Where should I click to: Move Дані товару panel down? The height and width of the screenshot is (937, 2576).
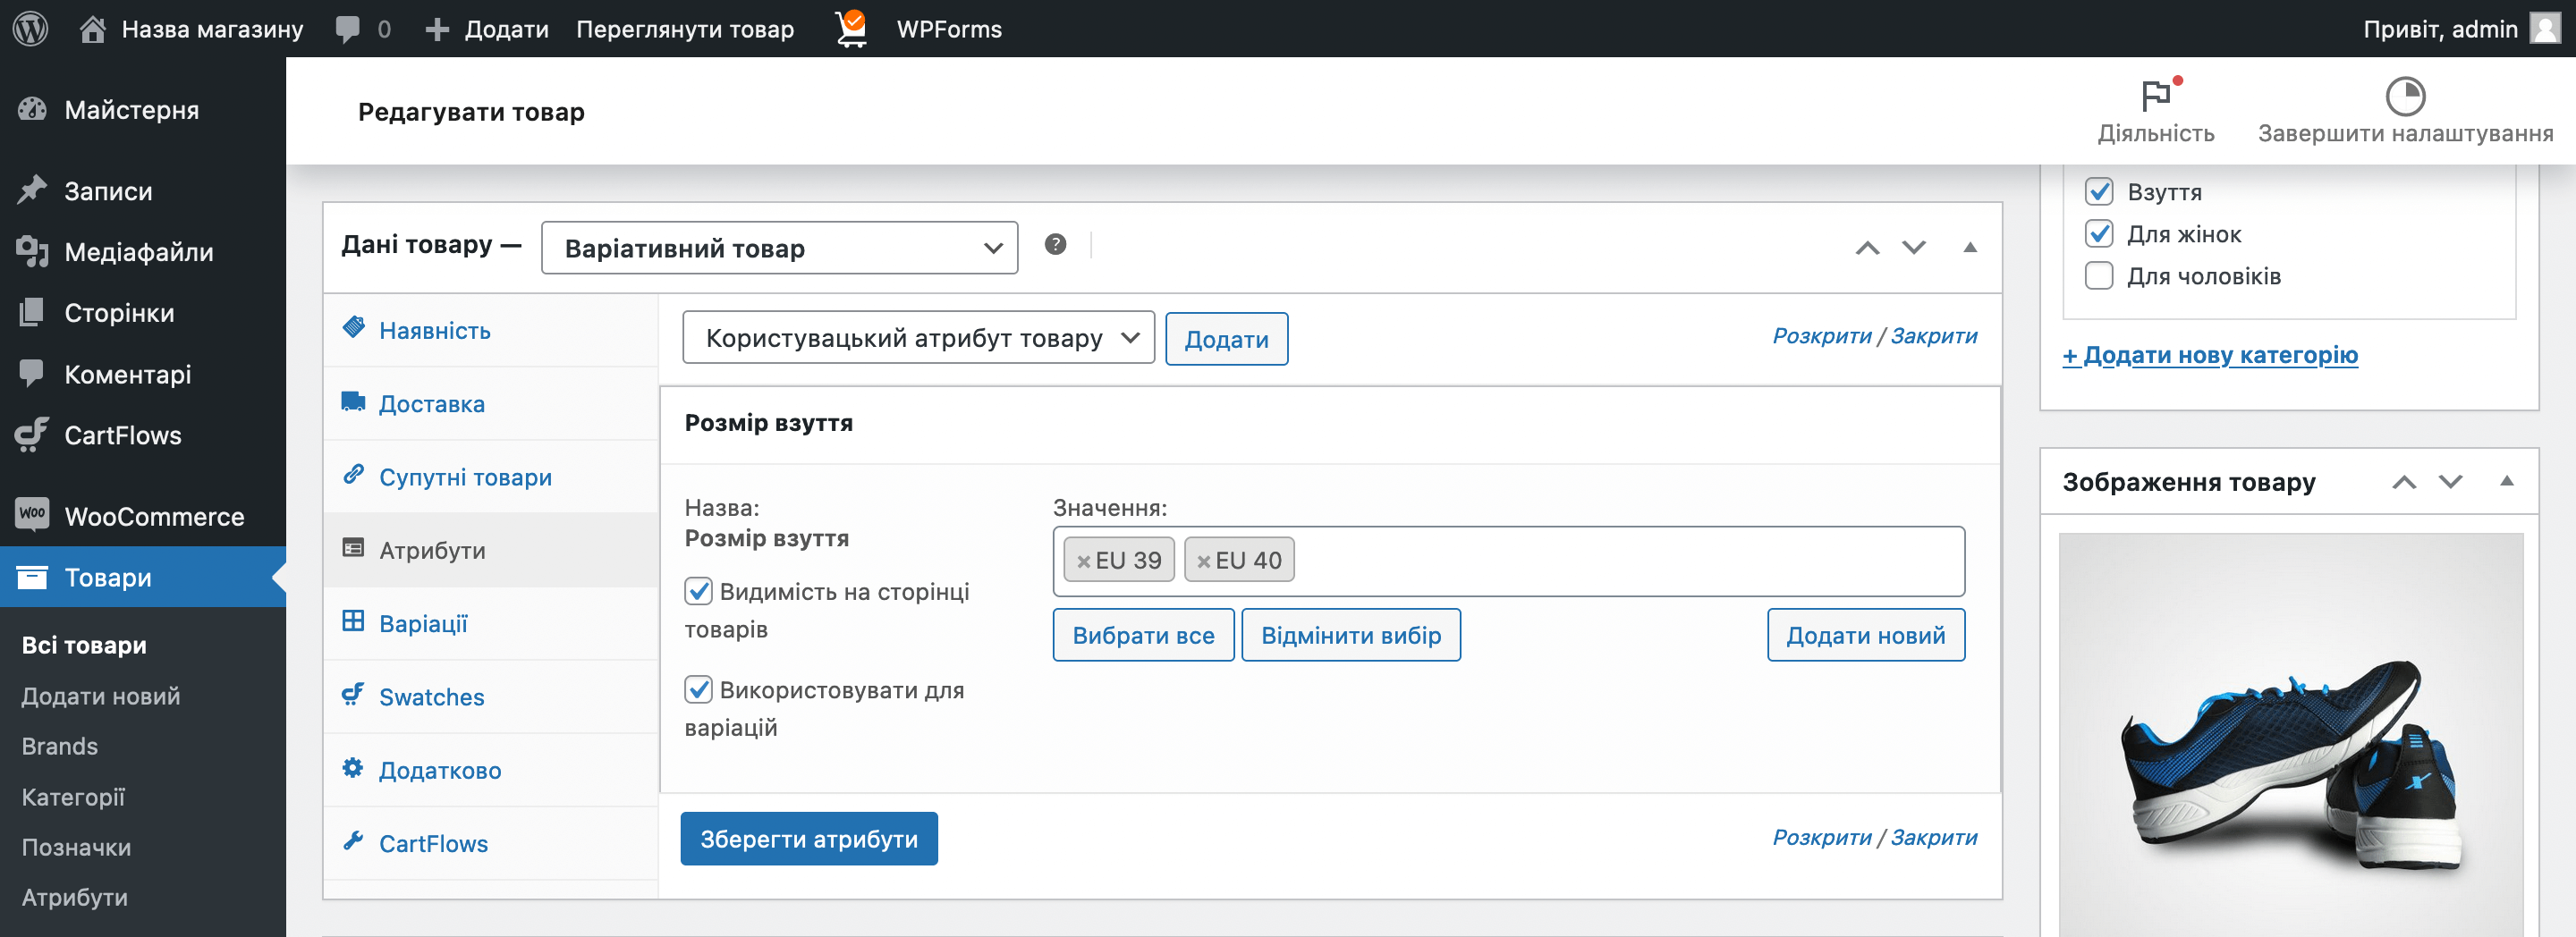pyautogui.click(x=1913, y=247)
